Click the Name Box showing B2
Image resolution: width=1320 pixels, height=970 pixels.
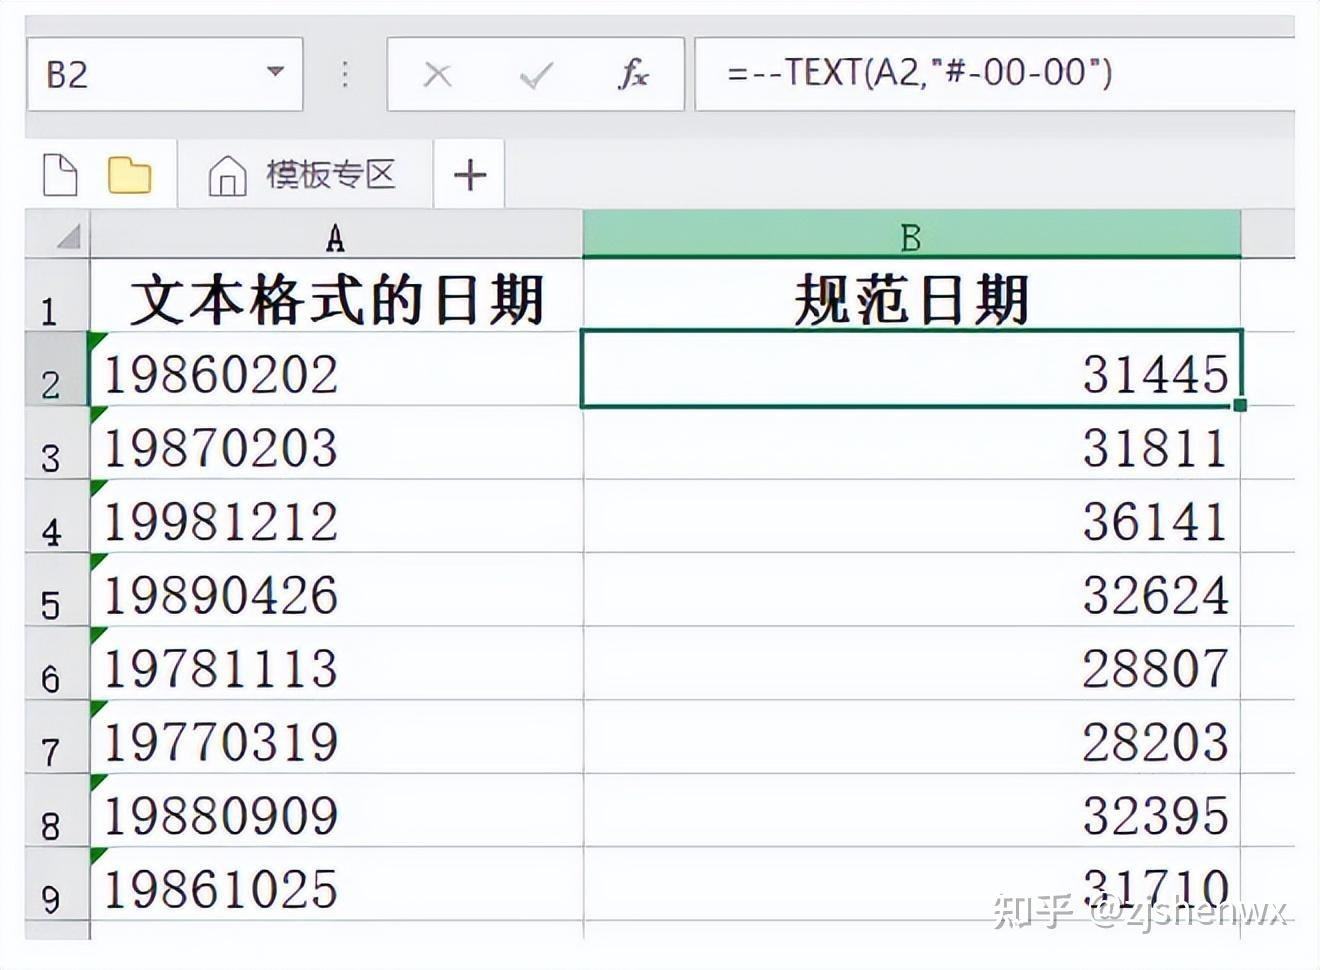pos(165,74)
